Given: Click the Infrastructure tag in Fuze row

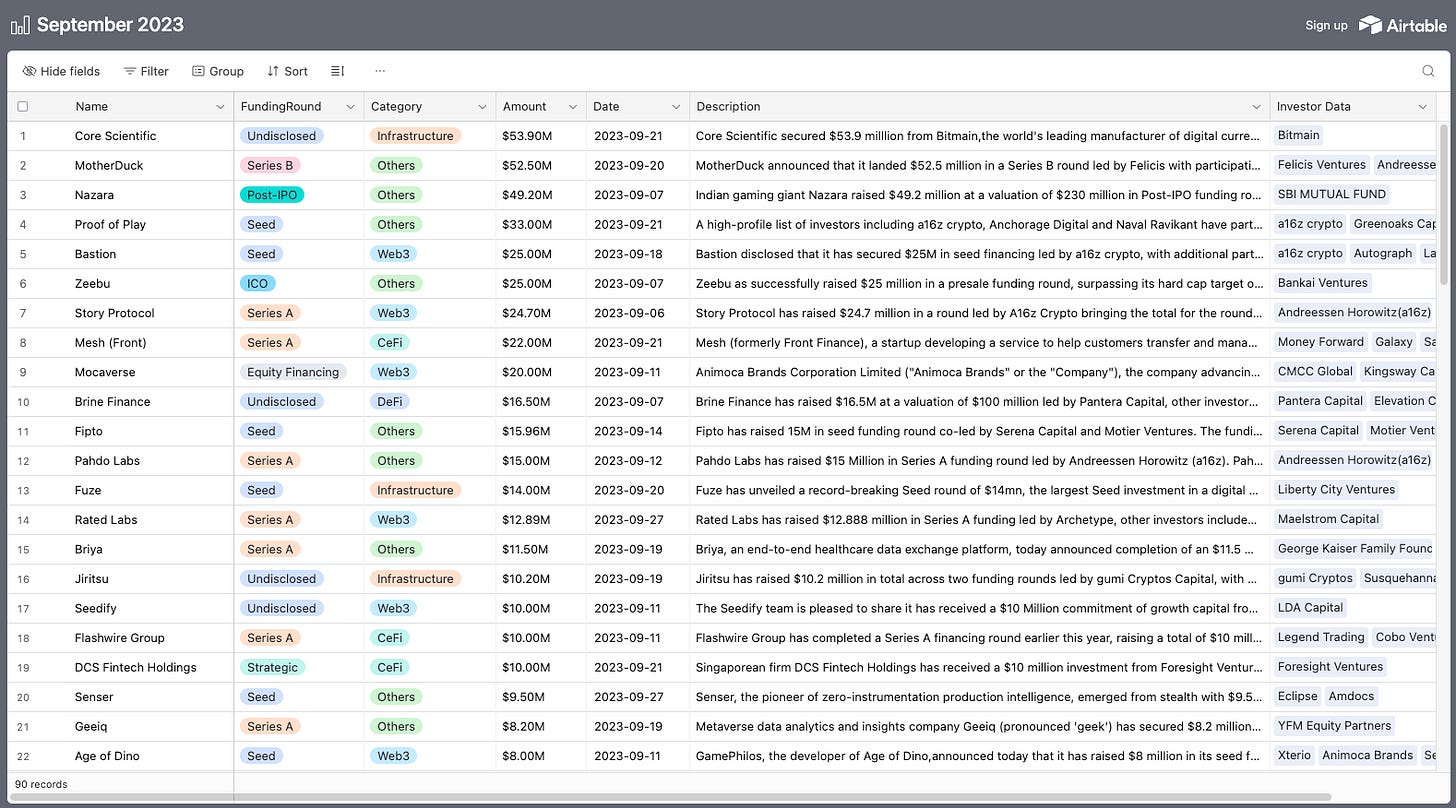Looking at the screenshot, I should tap(415, 490).
